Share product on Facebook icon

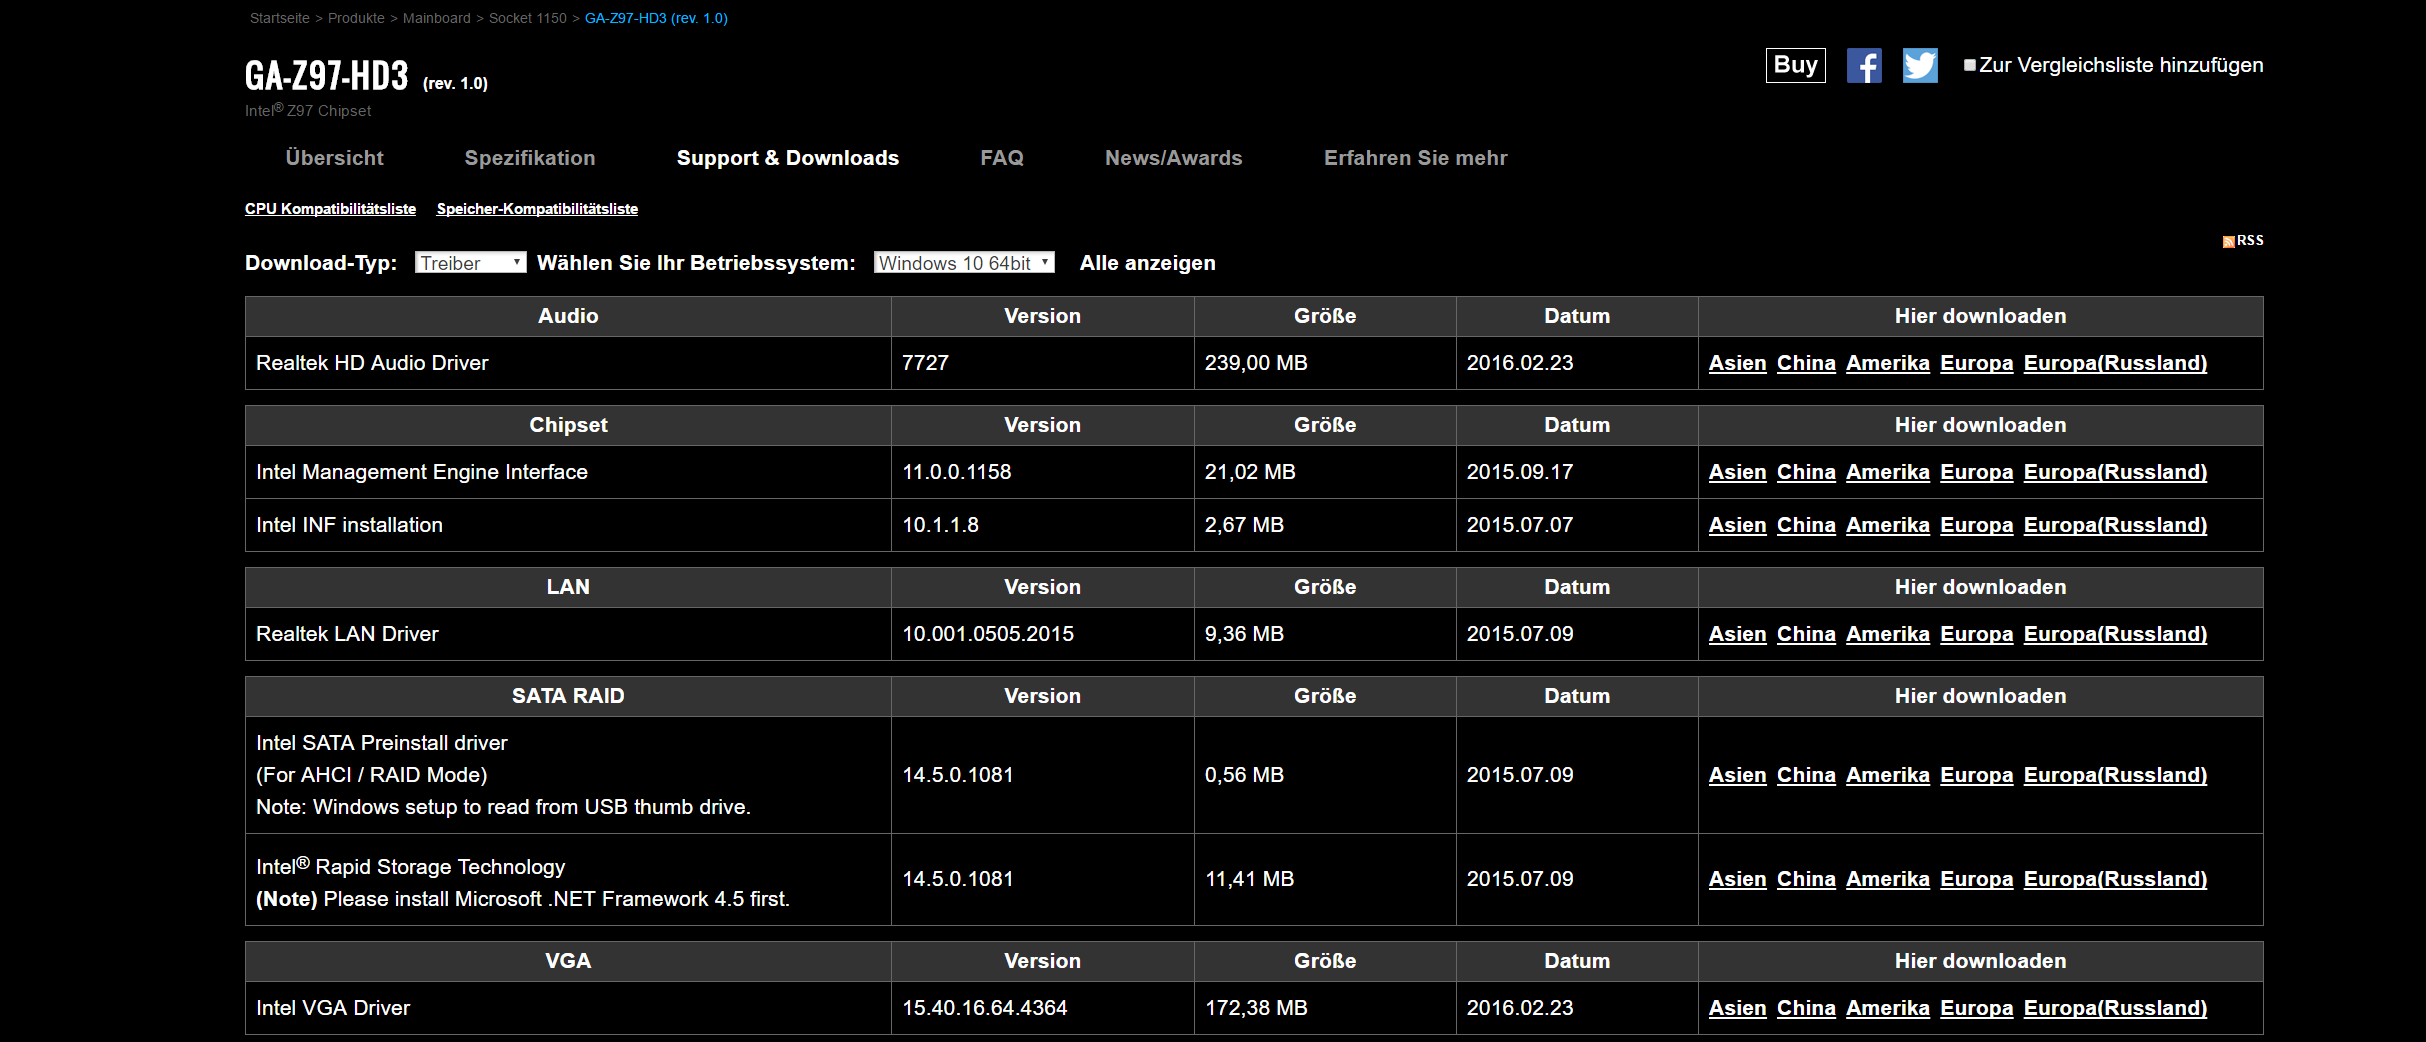1864,66
